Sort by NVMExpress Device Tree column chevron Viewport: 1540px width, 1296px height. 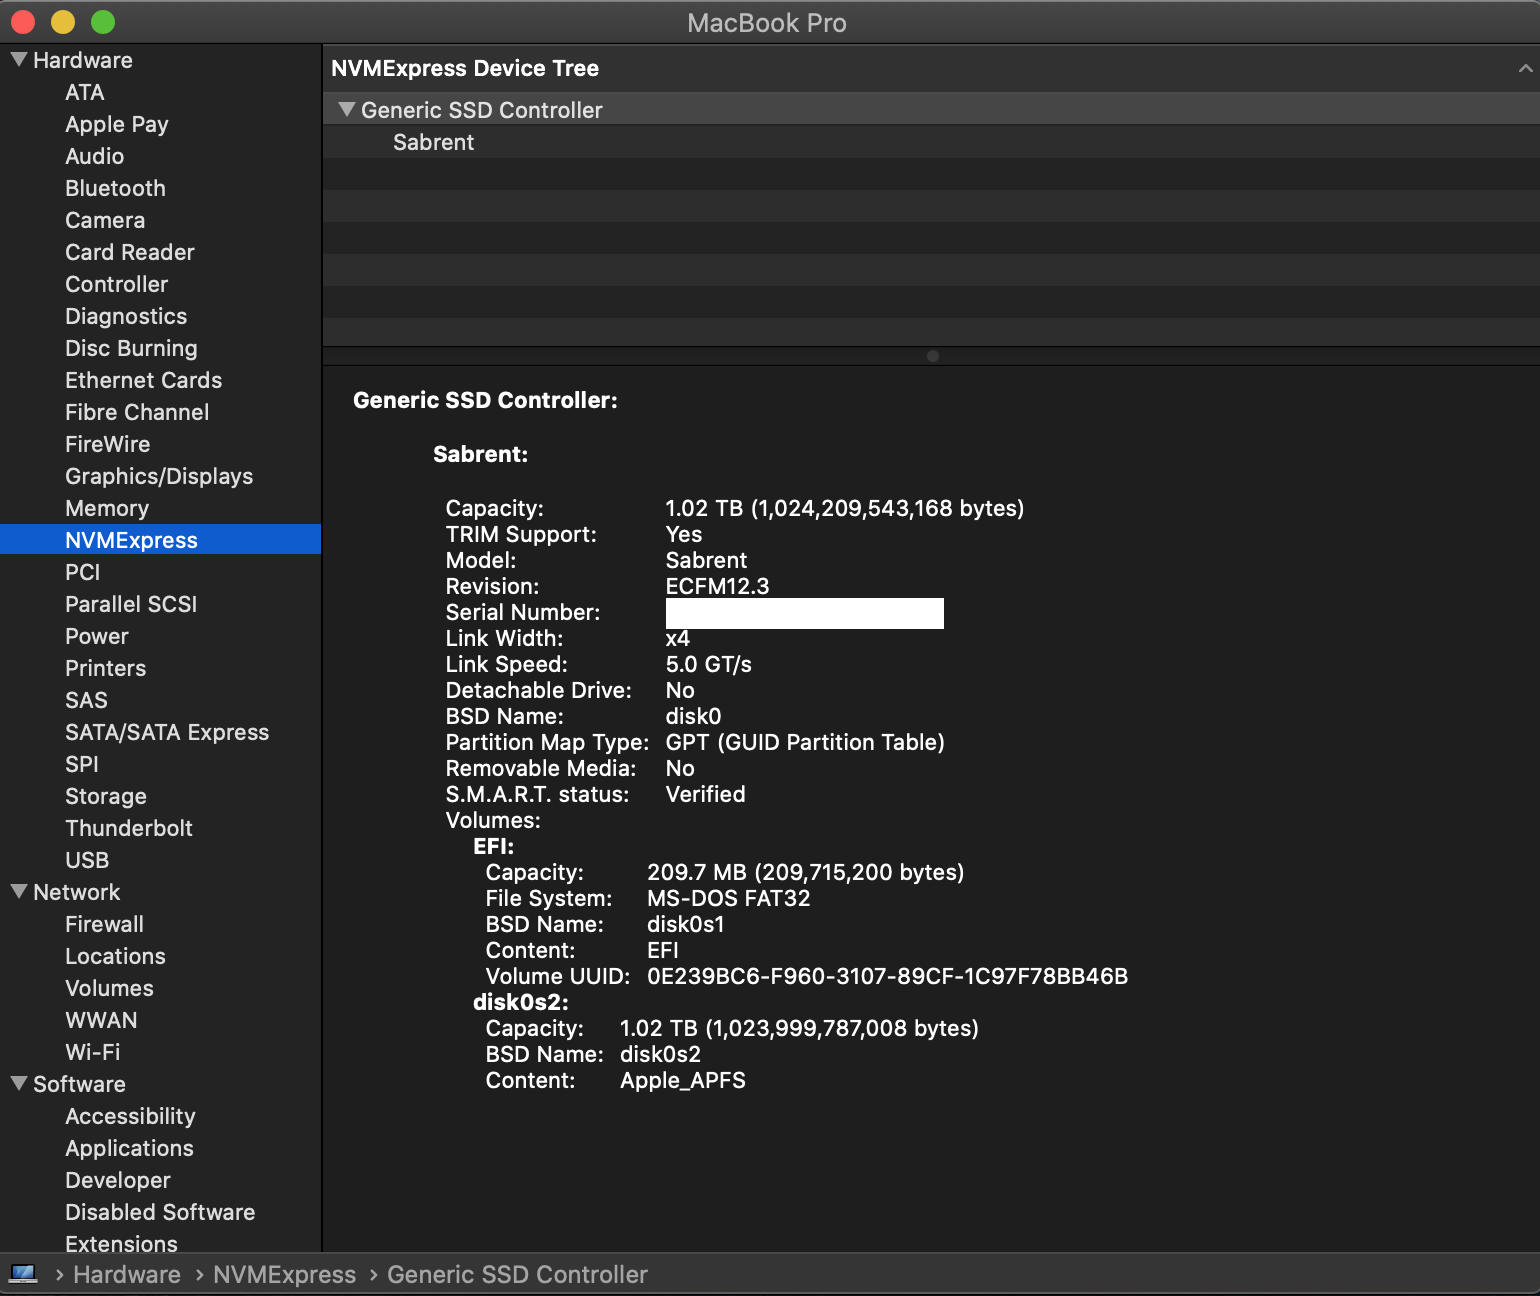[1525, 68]
